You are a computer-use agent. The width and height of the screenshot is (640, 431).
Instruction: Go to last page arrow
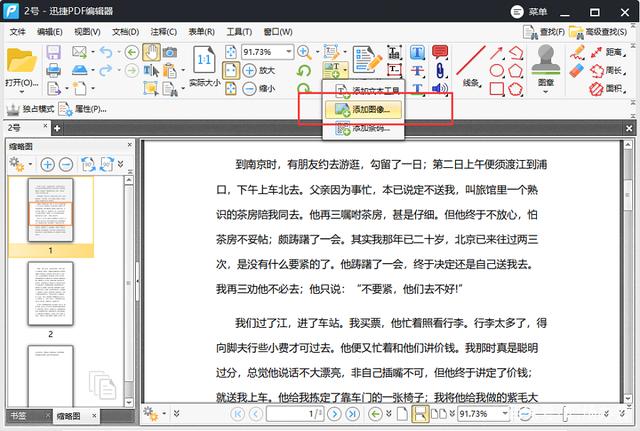(x=352, y=414)
